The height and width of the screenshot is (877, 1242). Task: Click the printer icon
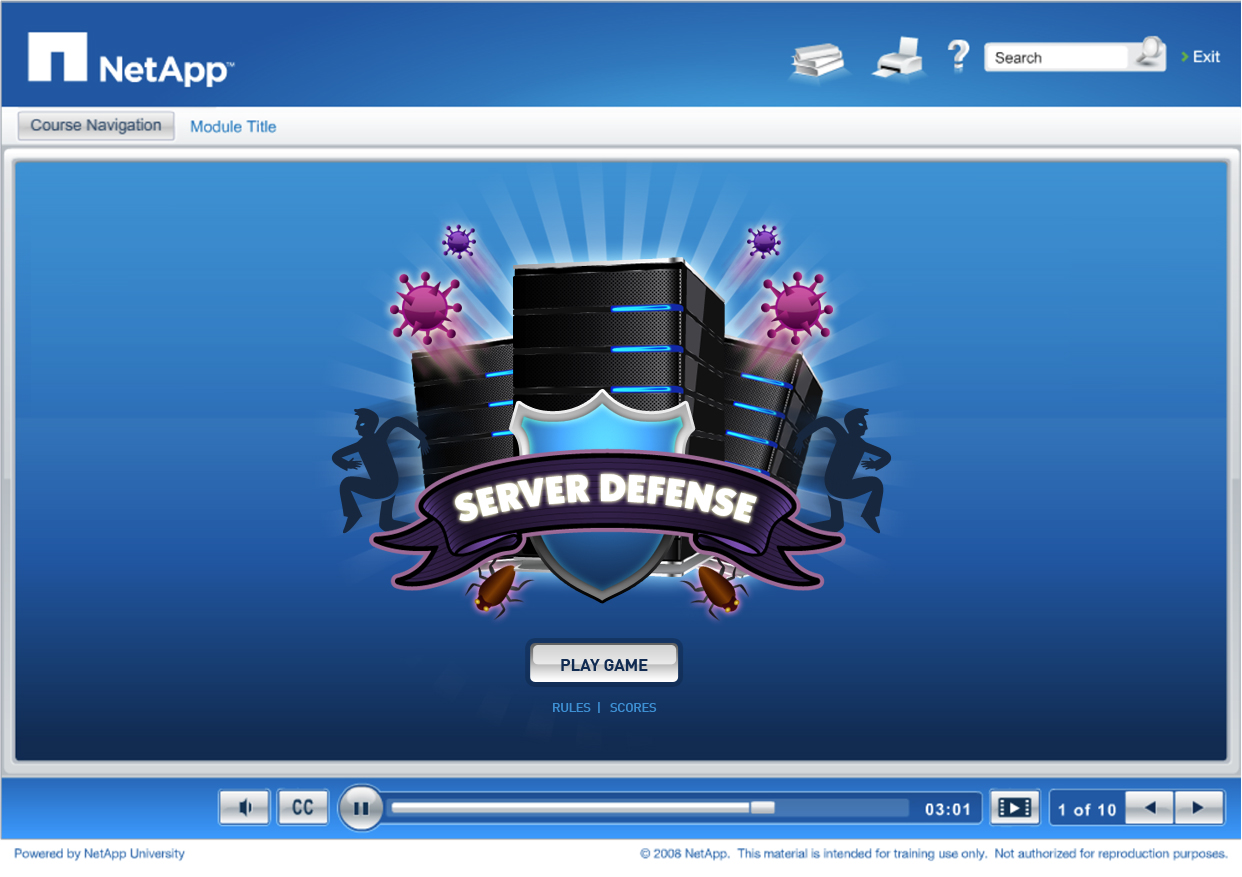click(x=898, y=57)
